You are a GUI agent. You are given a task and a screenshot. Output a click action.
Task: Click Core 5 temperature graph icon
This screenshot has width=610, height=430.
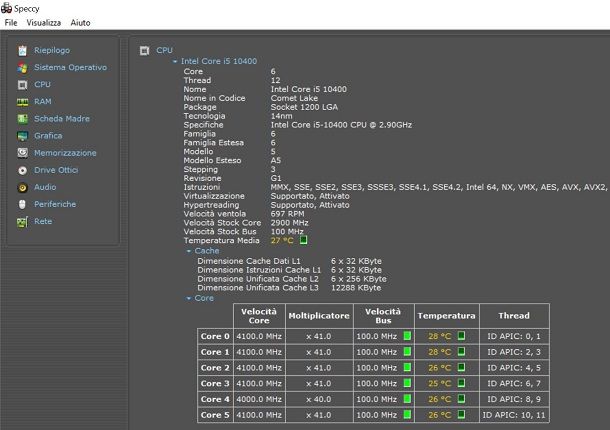pyautogui.click(x=461, y=415)
